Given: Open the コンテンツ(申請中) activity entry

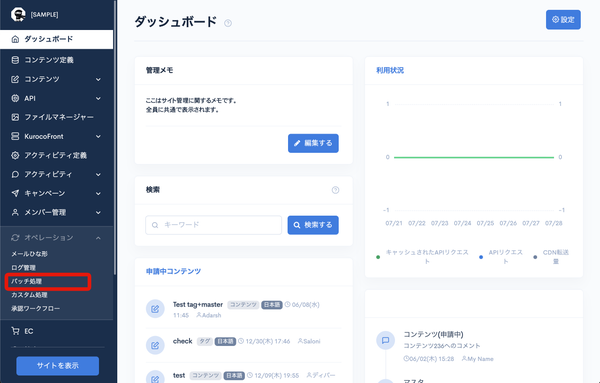Looking at the screenshot, I should pyautogui.click(x=434, y=334).
